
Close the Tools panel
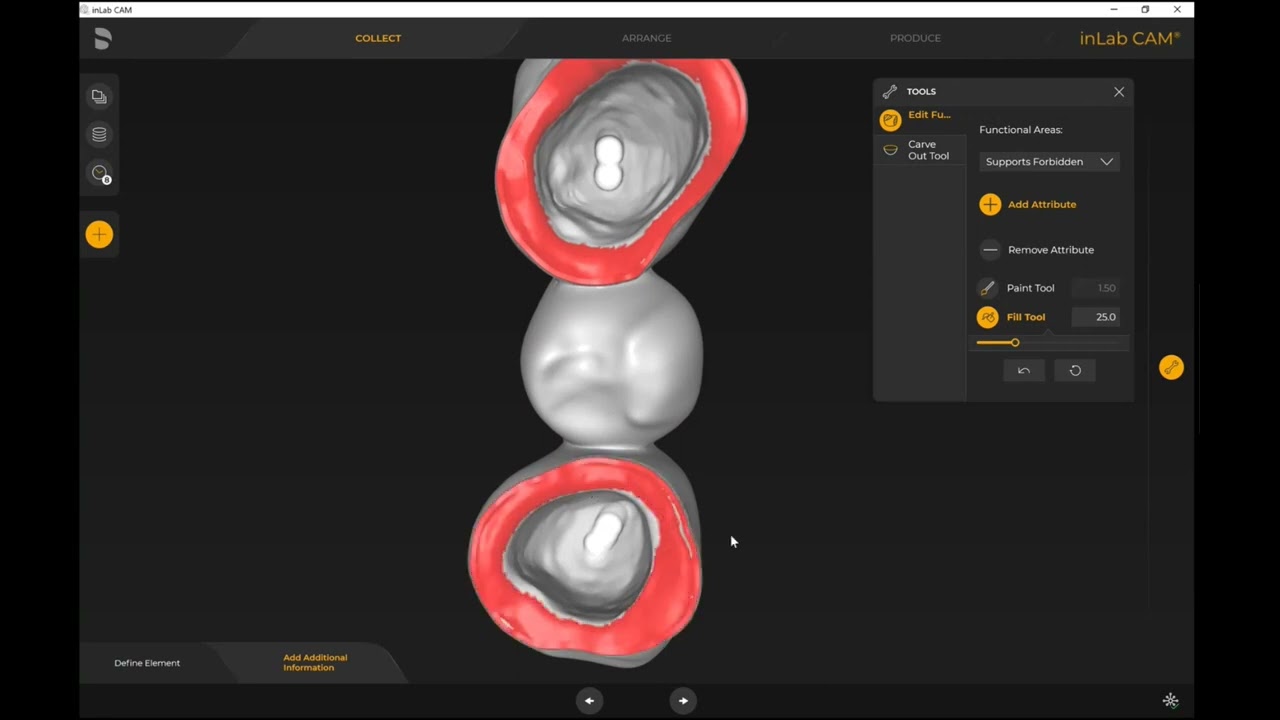pyautogui.click(x=1119, y=92)
